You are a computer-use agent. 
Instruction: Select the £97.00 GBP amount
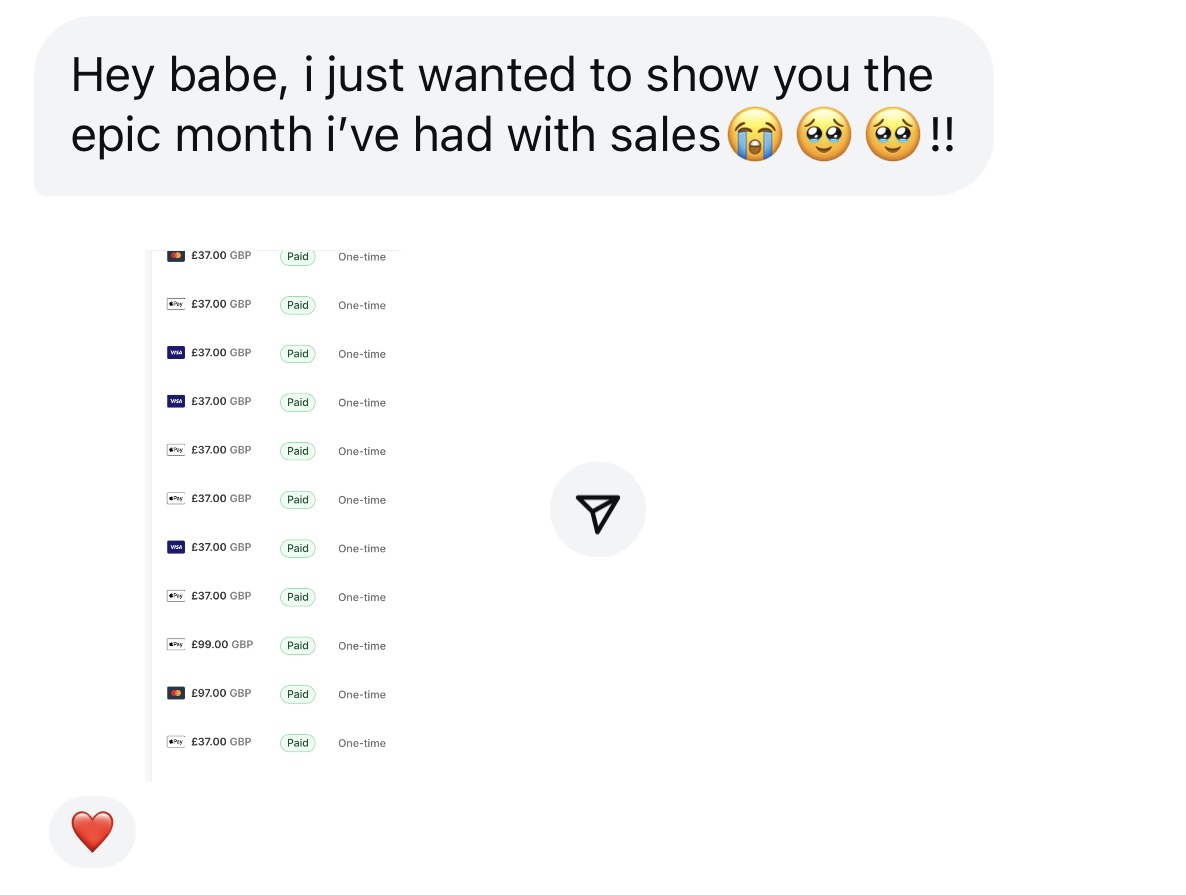(221, 693)
